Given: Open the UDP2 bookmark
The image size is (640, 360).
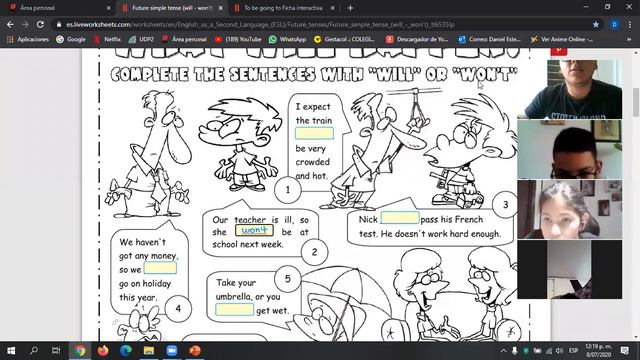Looking at the screenshot, I should point(141,39).
